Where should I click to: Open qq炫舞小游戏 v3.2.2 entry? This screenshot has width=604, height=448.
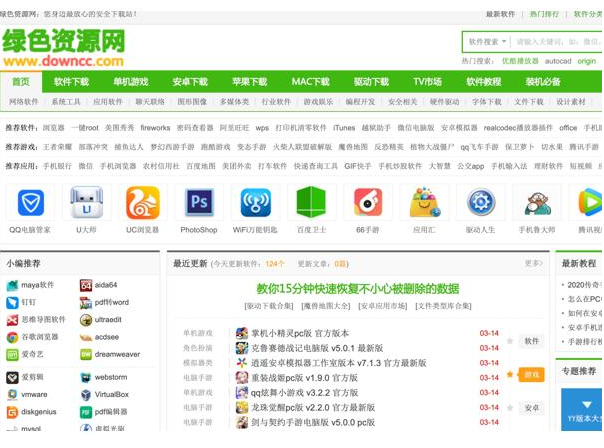coord(304,393)
